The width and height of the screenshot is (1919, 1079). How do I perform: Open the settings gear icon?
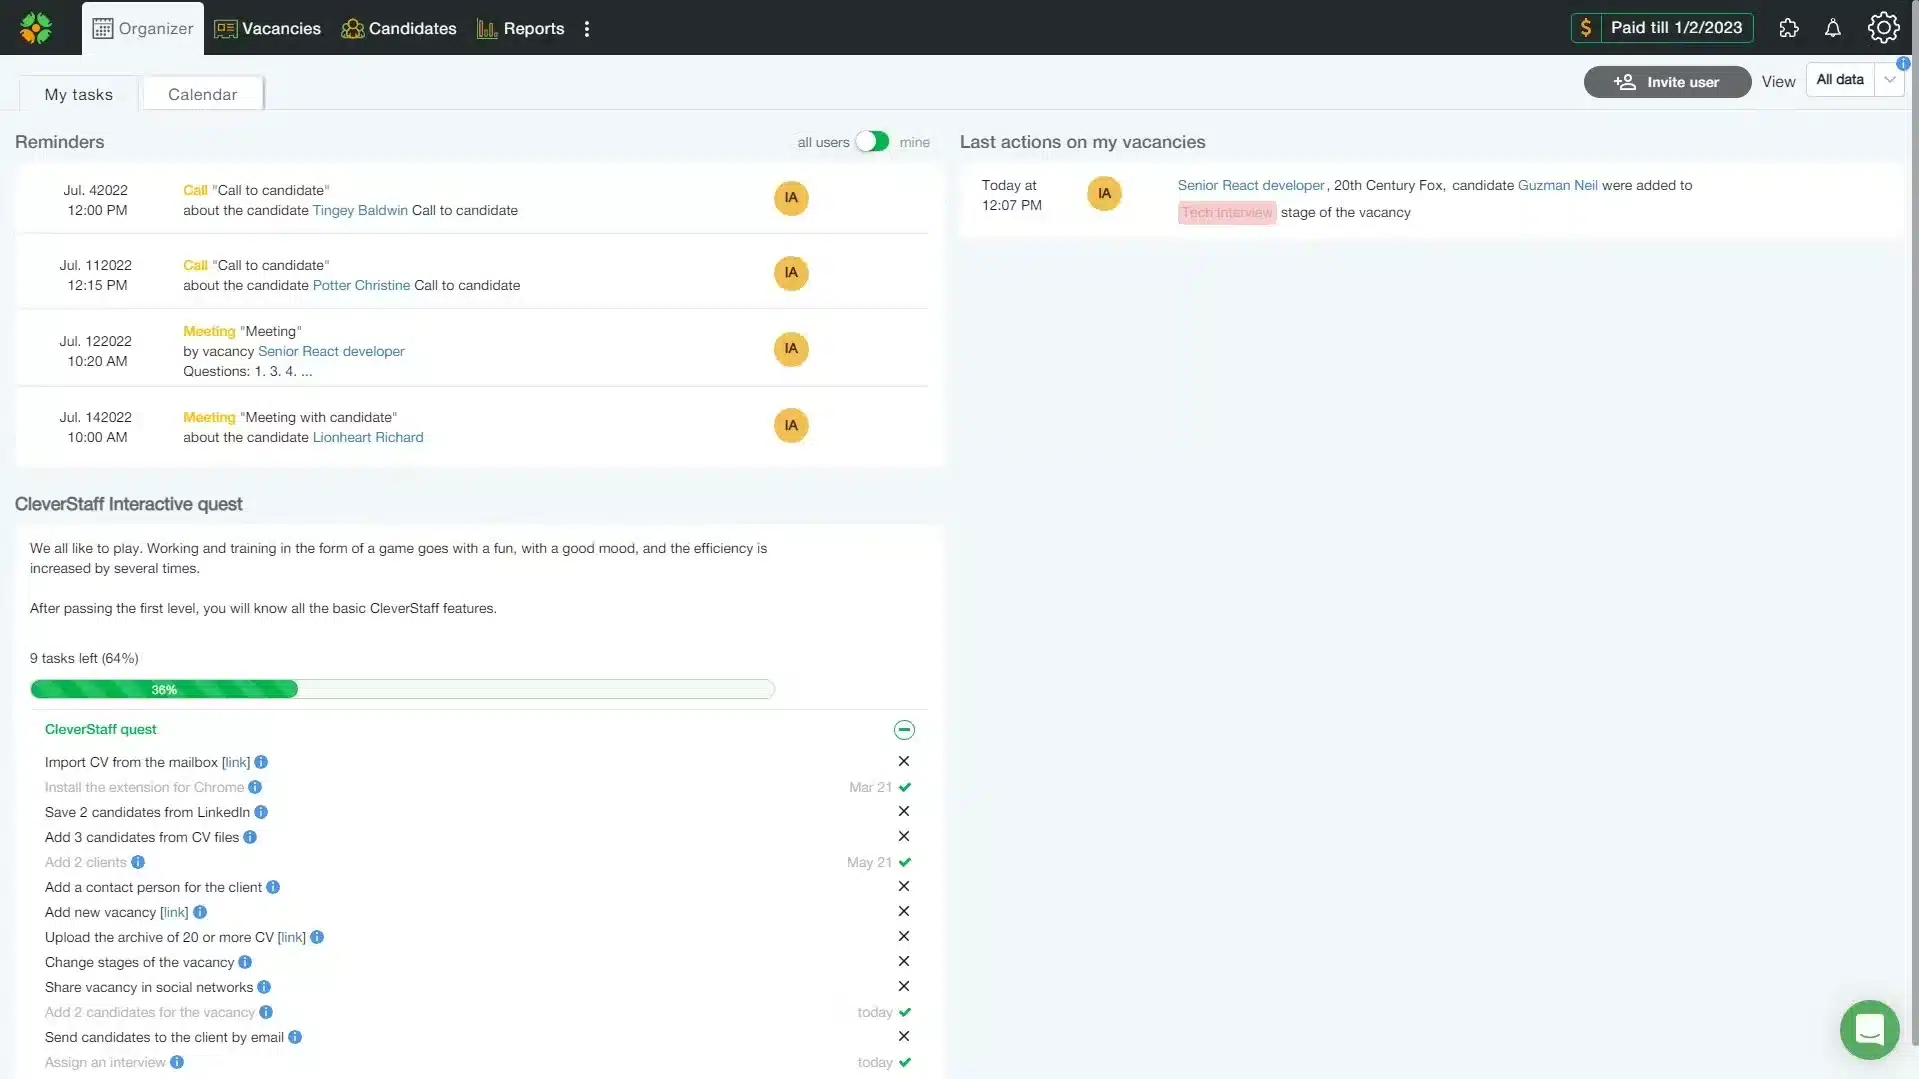pyautogui.click(x=1883, y=28)
